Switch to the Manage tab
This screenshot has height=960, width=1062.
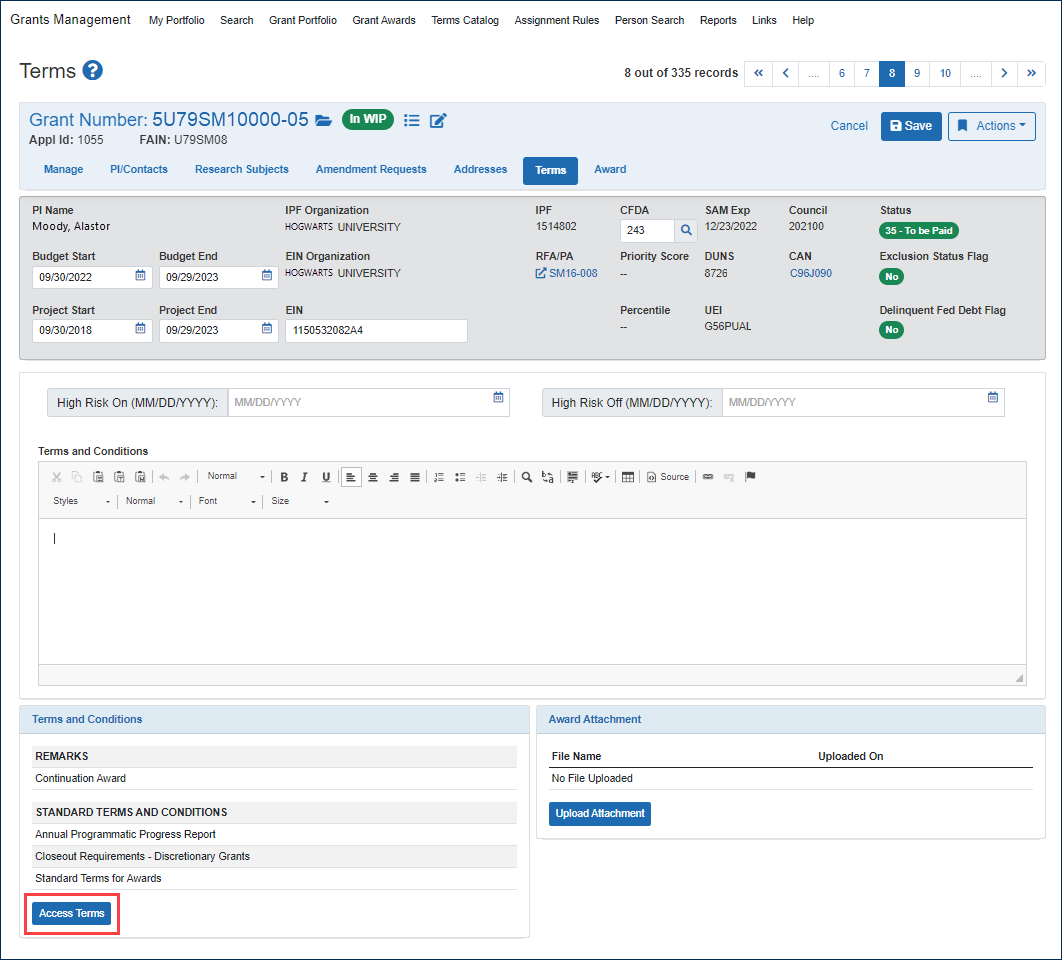(x=64, y=169)
